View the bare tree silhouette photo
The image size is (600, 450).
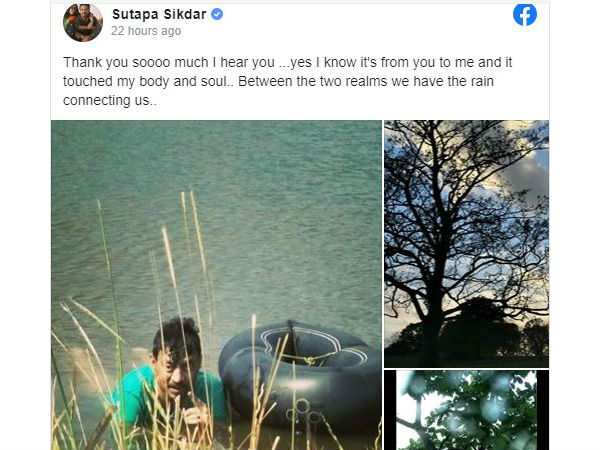click(x=466, y=244)
